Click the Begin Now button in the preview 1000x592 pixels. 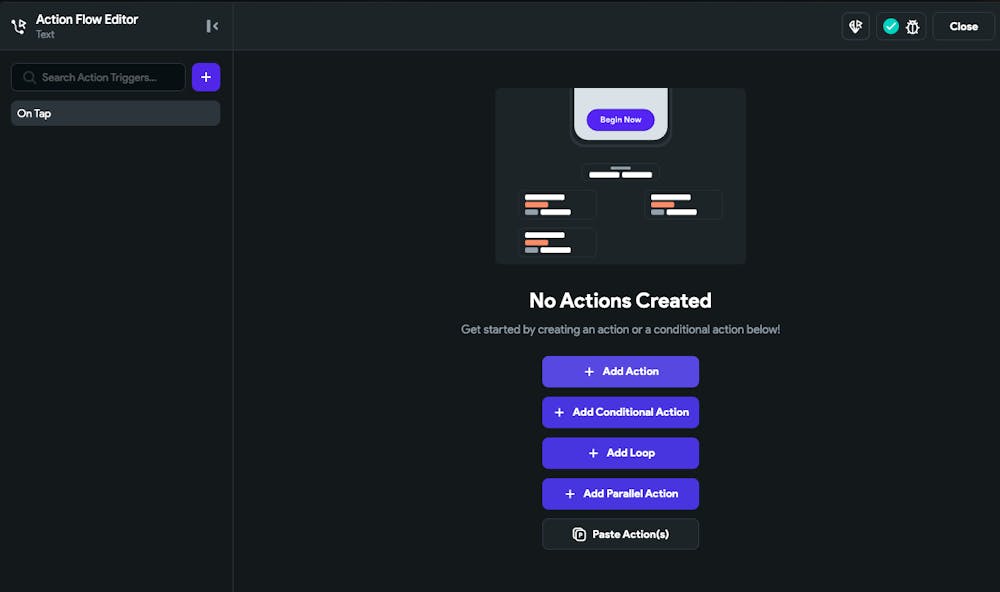pos(620,119)
